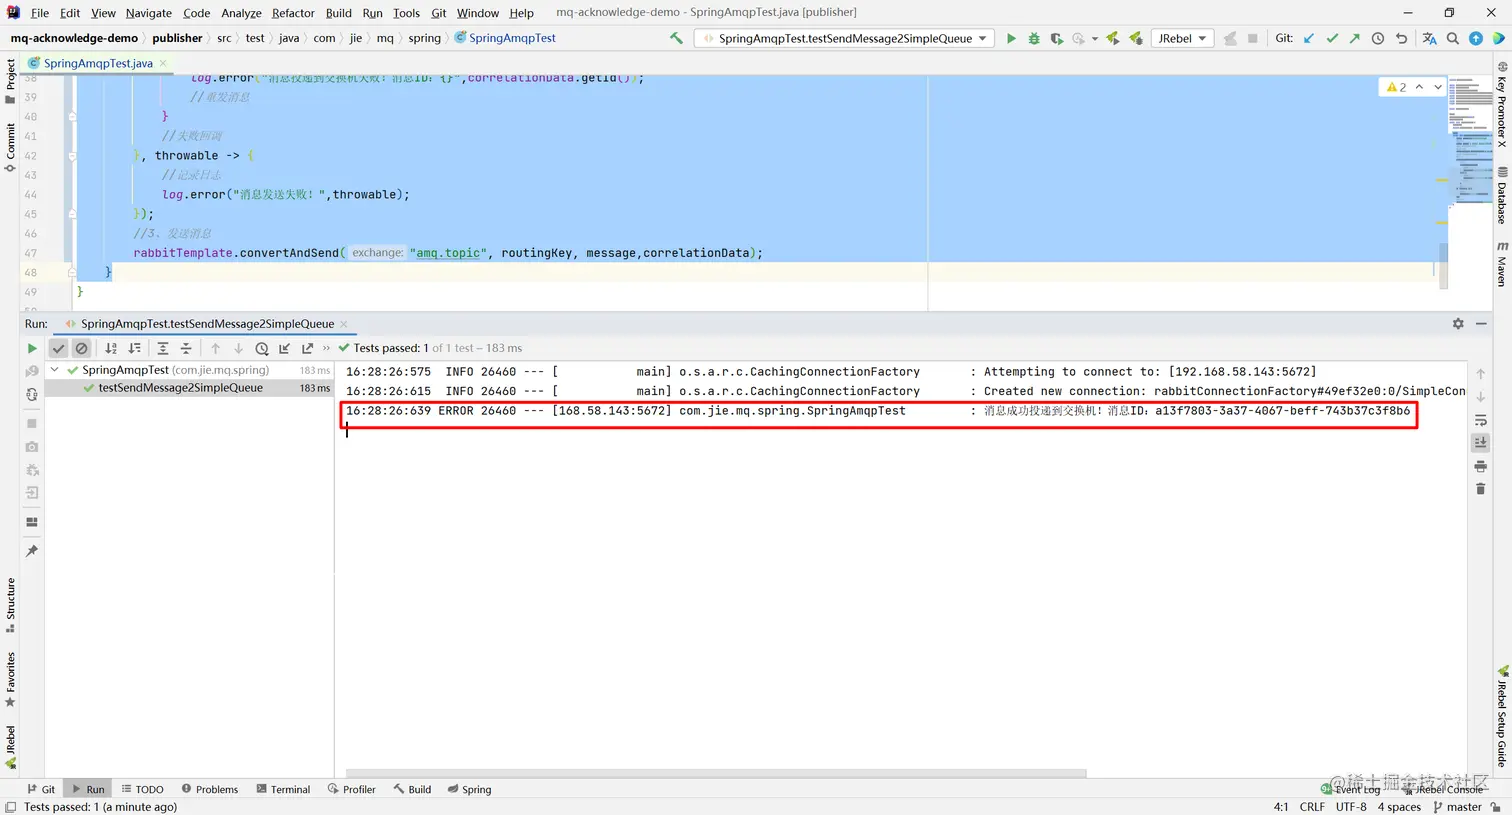Toggle scroll to end in the console
The height and width of the screenshot is (815, 1512).
click(x=1481, y=442)
